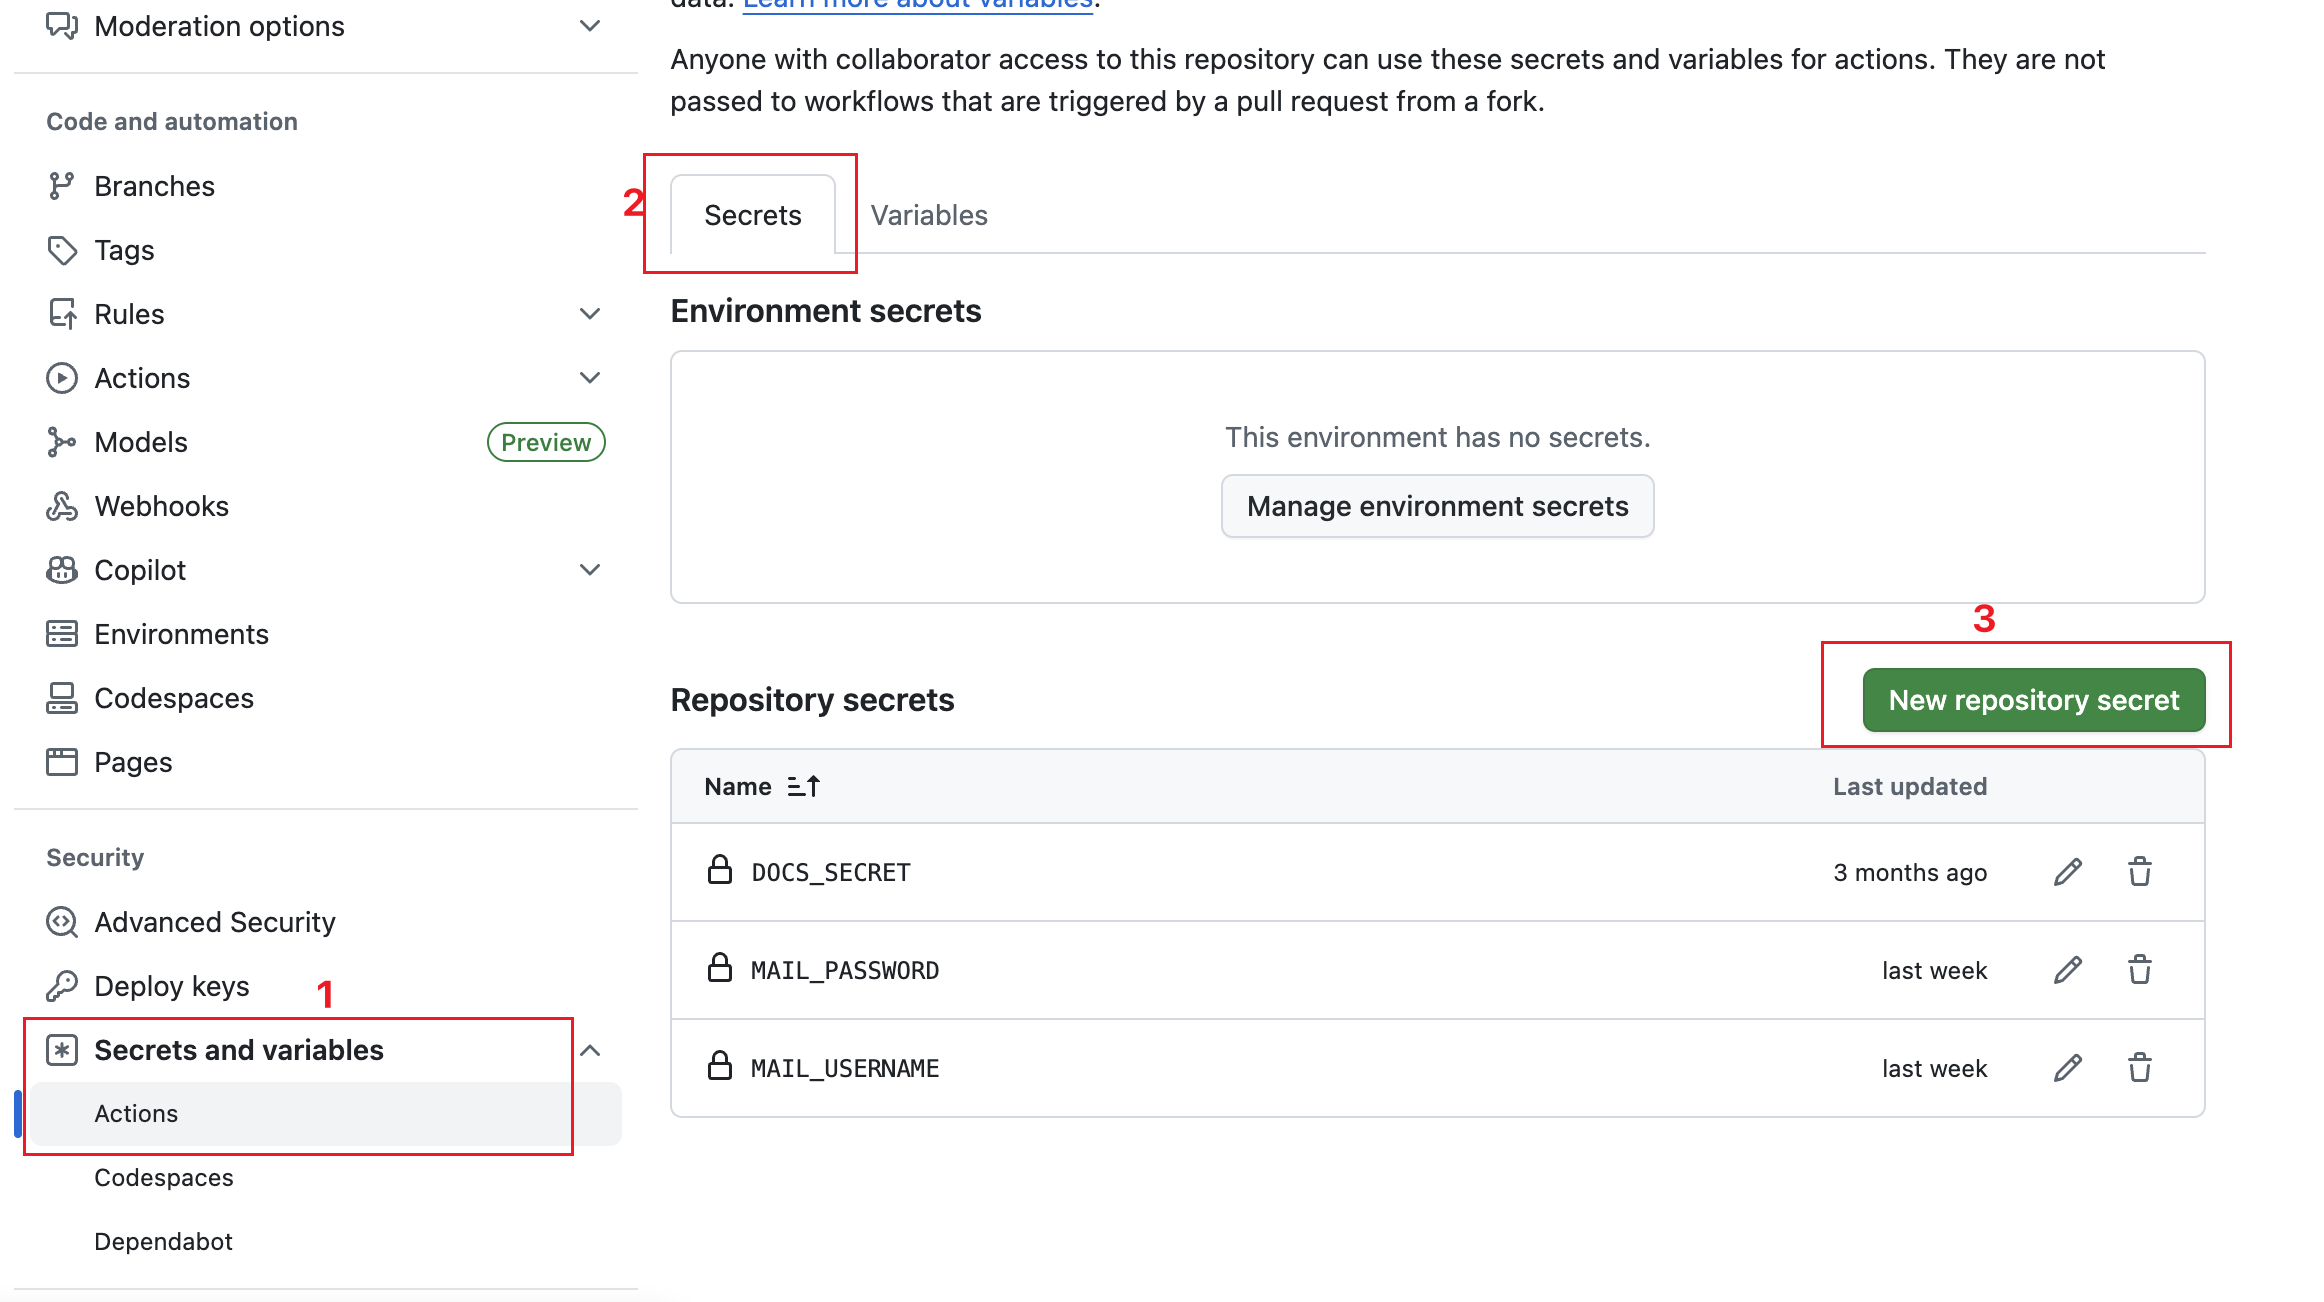
Task: Open the Secrets tab
Action: [x=752, y=214]
